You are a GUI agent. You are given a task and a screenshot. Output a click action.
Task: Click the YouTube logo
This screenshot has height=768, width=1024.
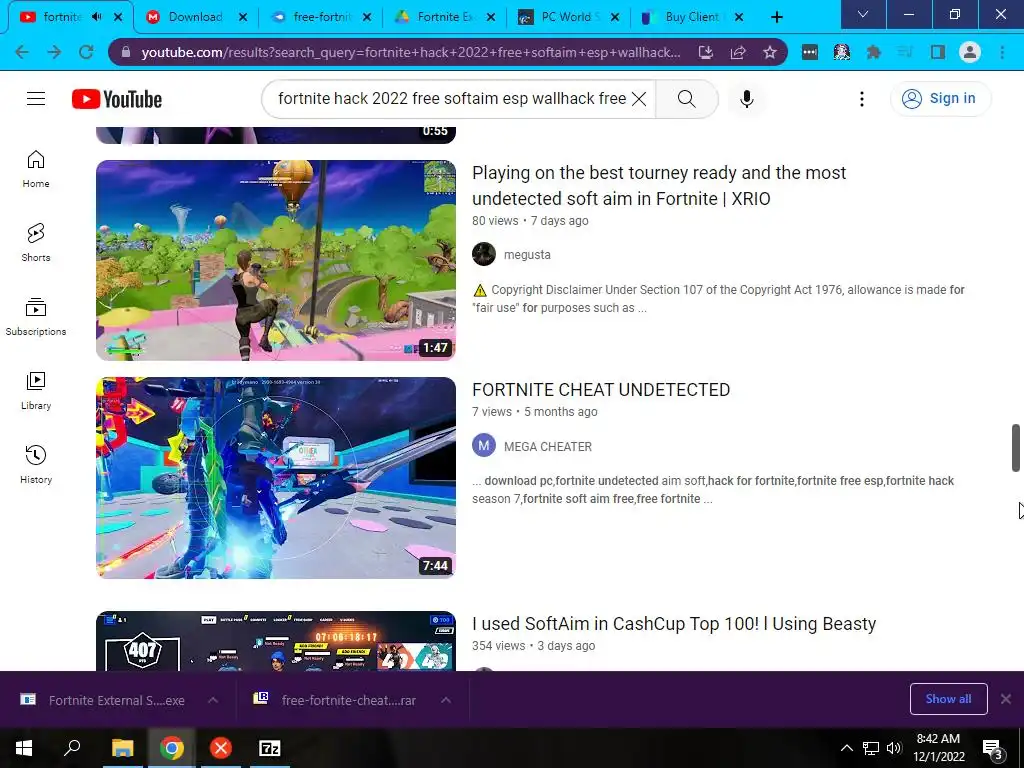click(x=117, y=99)
